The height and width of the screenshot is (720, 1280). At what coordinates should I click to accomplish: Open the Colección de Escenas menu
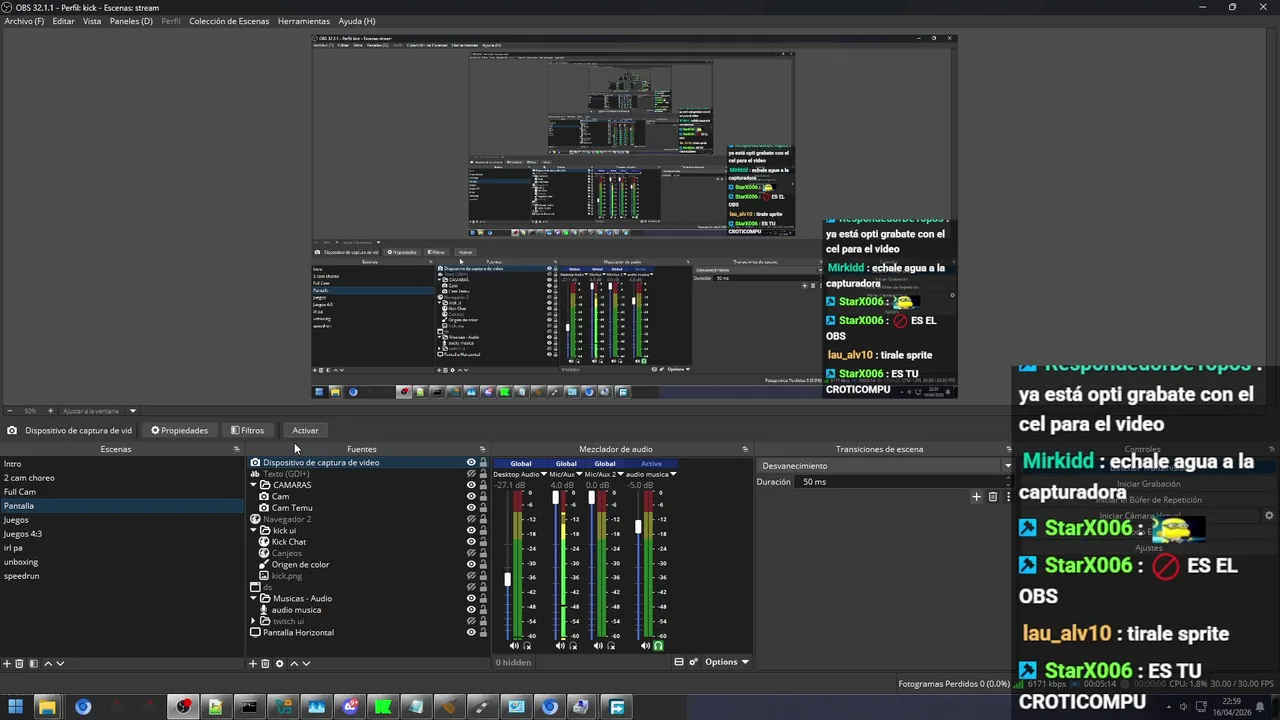[229, 21]
